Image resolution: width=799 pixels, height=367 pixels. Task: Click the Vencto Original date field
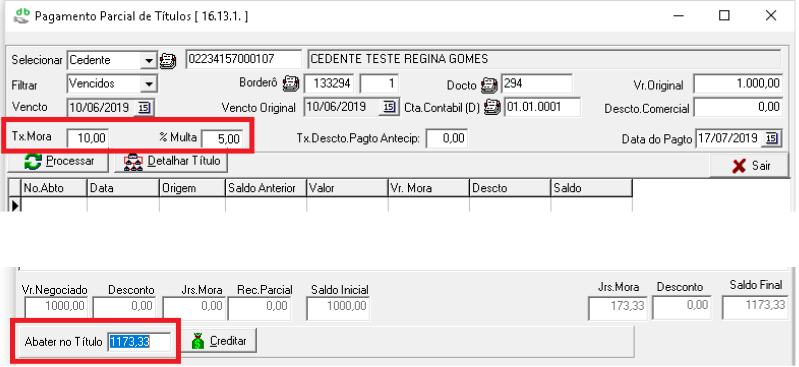(342, 107)
